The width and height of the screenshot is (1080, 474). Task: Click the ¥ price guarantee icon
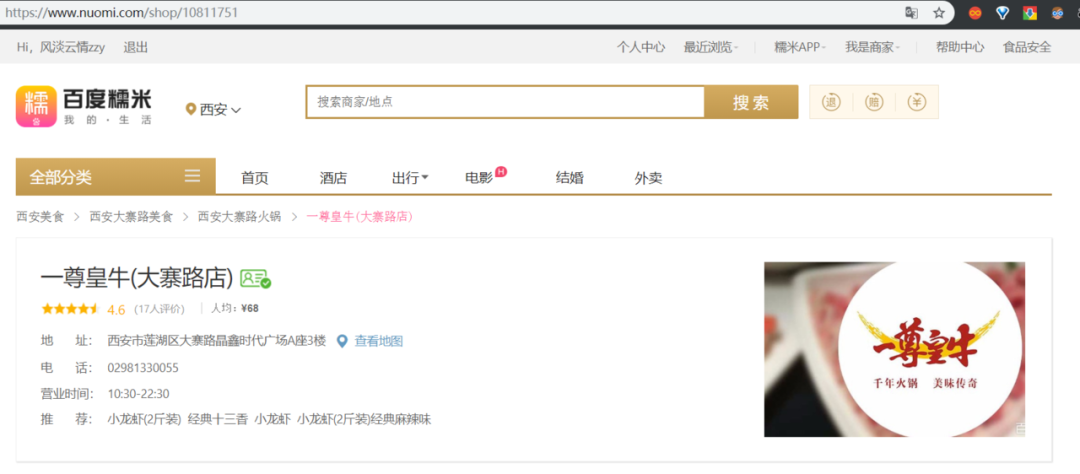[917, 103]
